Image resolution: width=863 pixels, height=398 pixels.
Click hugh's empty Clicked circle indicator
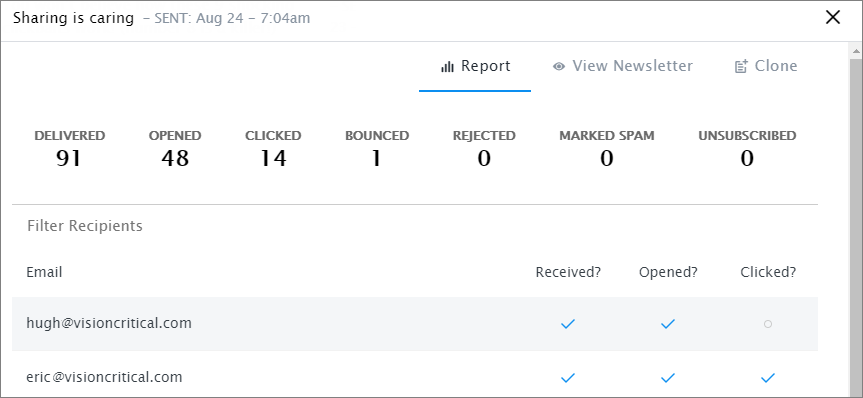(x=768, y=324)
